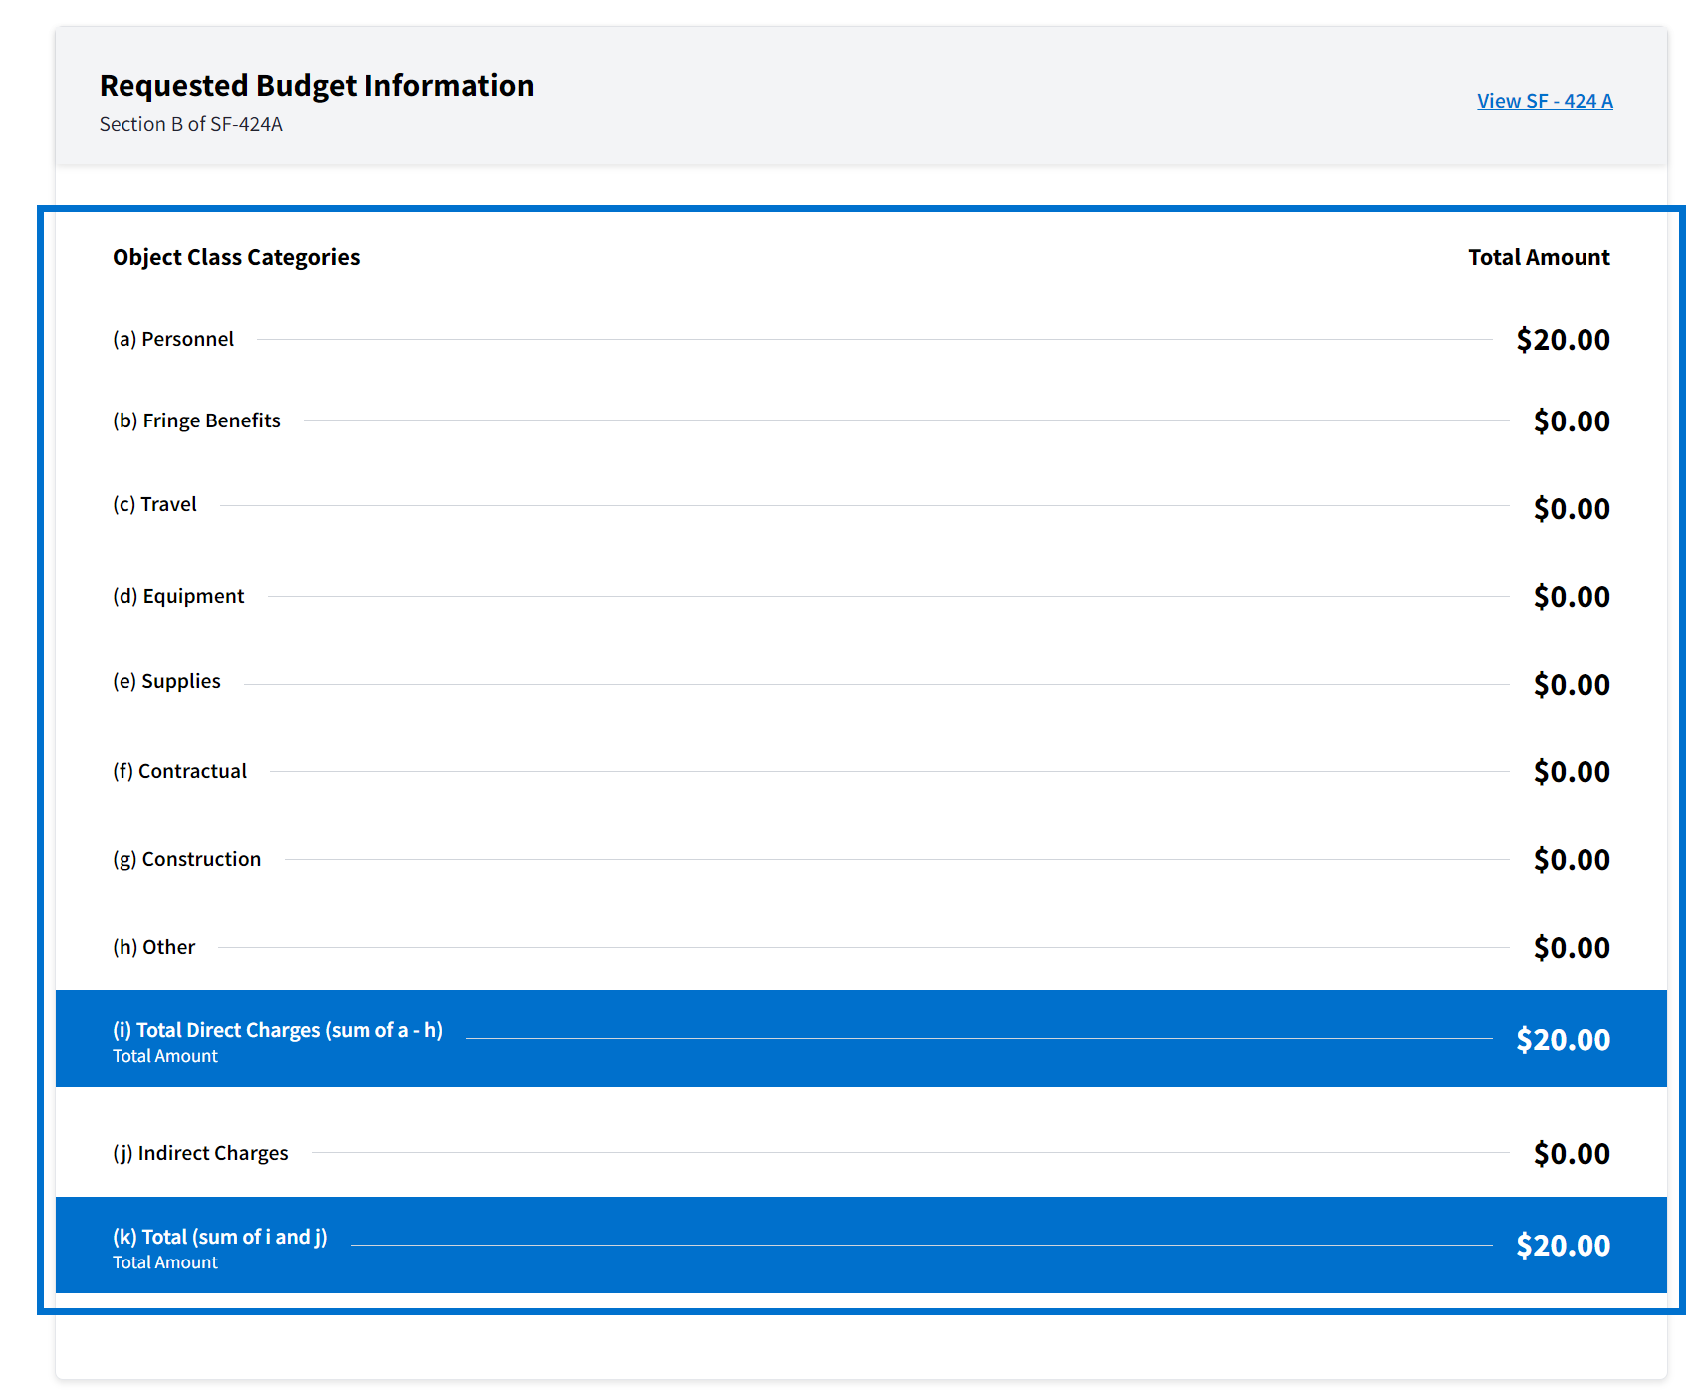
Task: Click the Equipment $0.00 amount
Action: click(x=1571, y=597)
